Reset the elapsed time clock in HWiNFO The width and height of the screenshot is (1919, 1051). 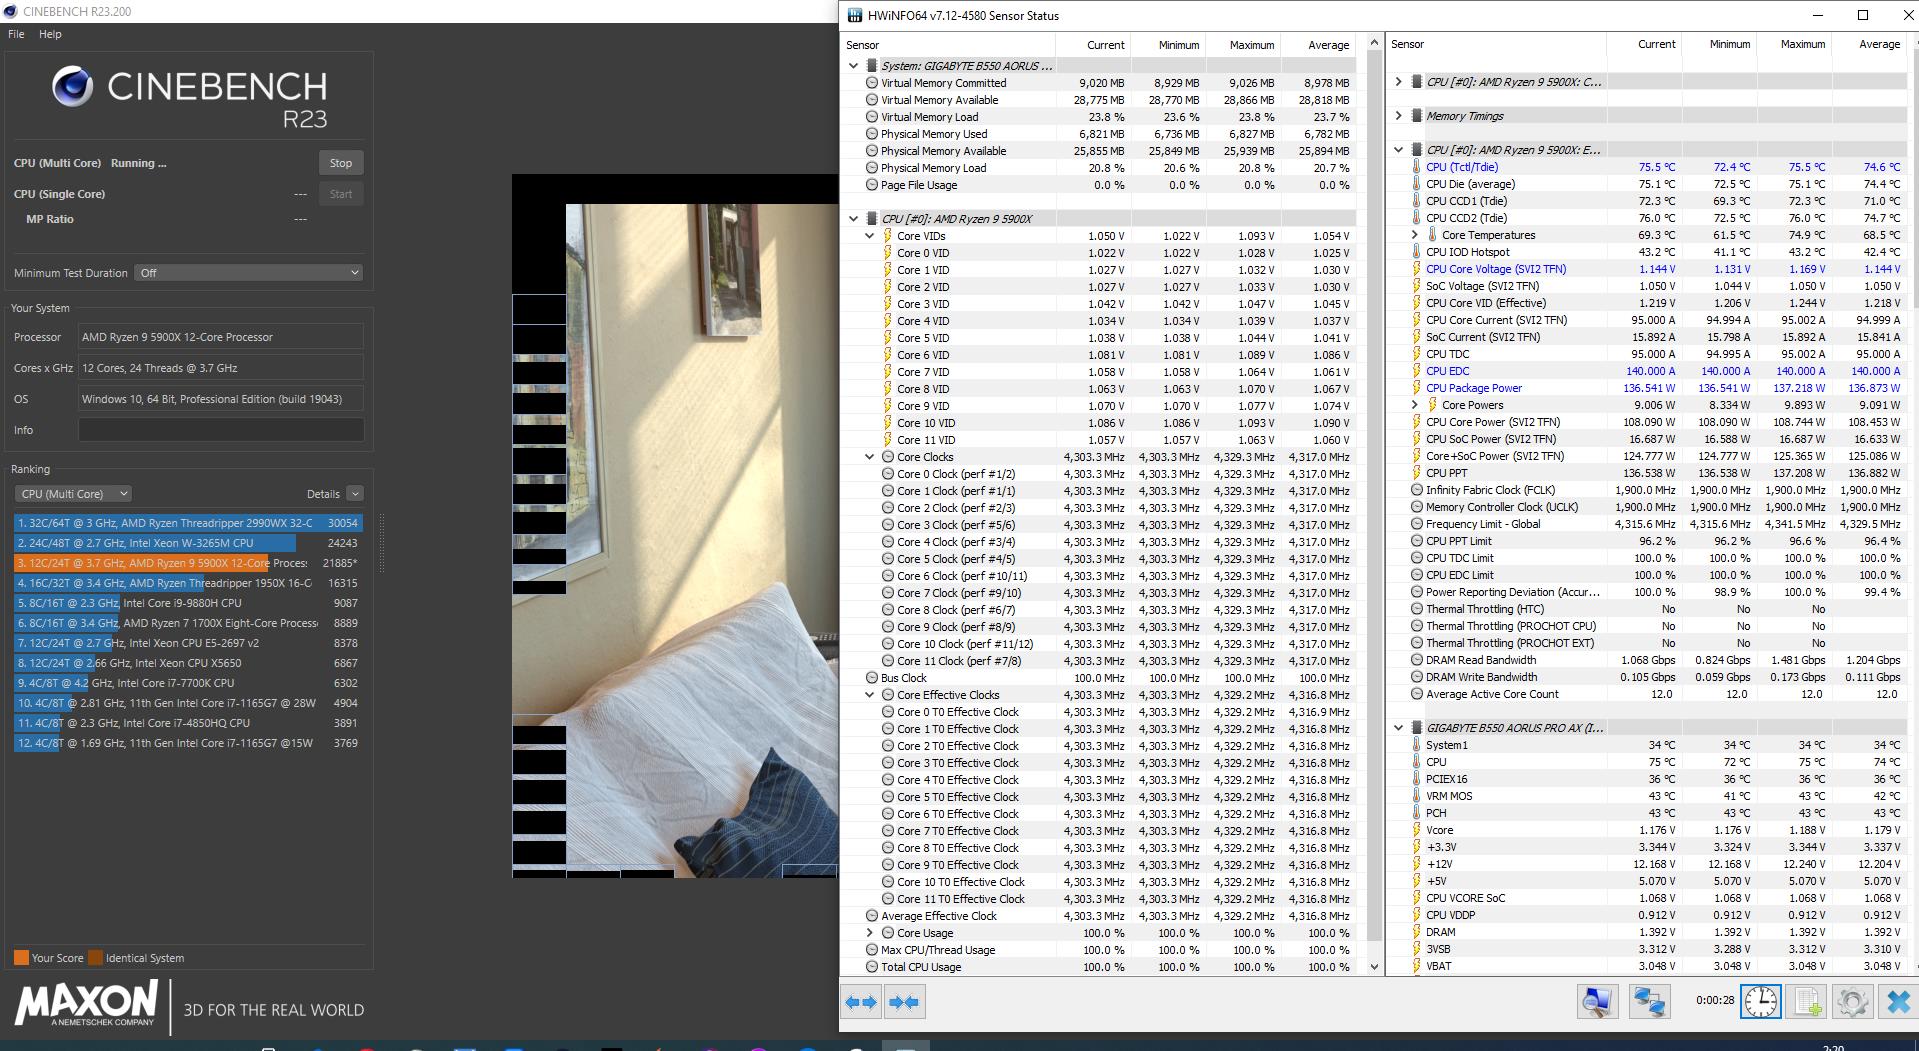(x=1761, y=1002)
